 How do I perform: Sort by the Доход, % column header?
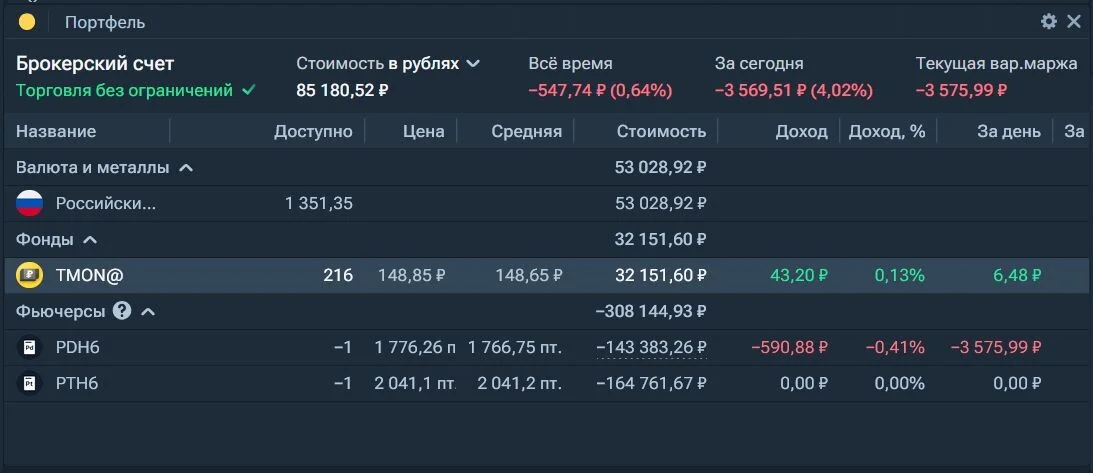point(887,132)
